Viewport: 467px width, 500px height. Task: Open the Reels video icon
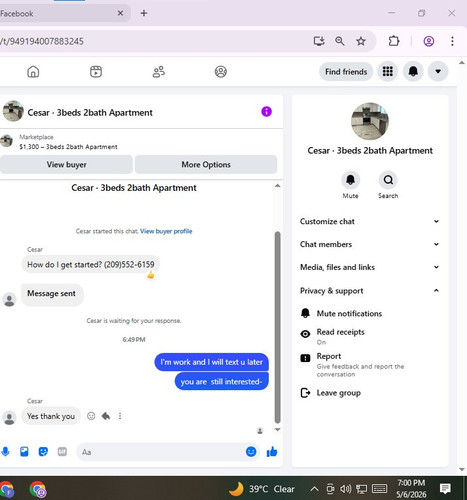click(96, 72)
